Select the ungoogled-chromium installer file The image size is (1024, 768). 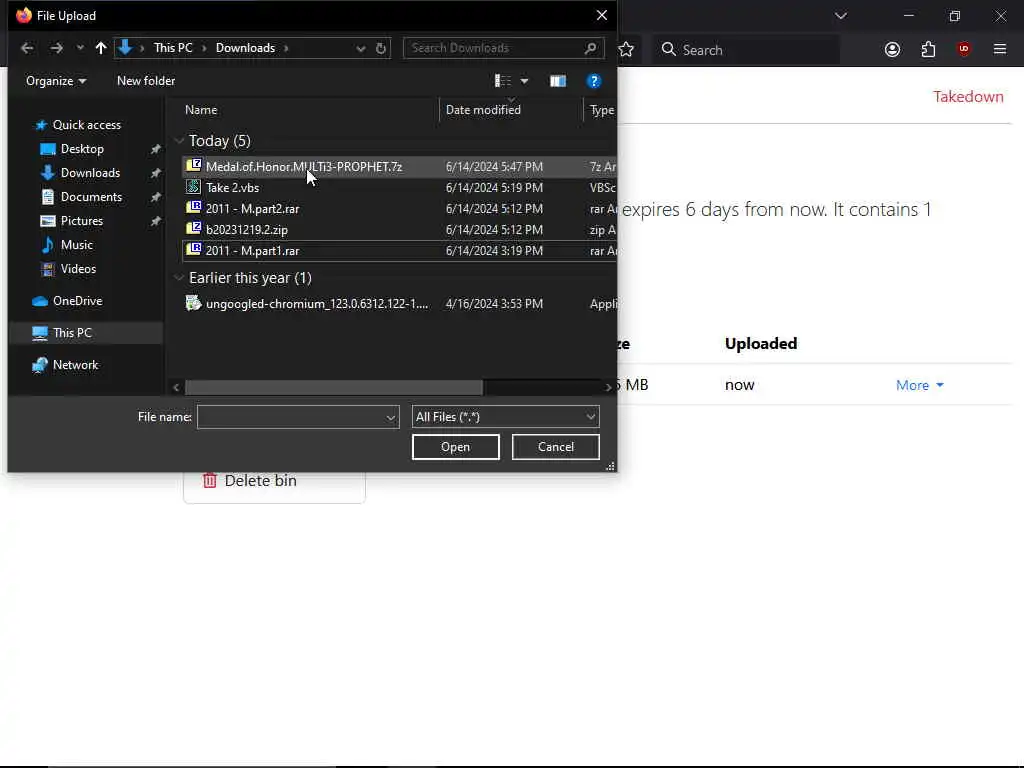coord(399,304)
